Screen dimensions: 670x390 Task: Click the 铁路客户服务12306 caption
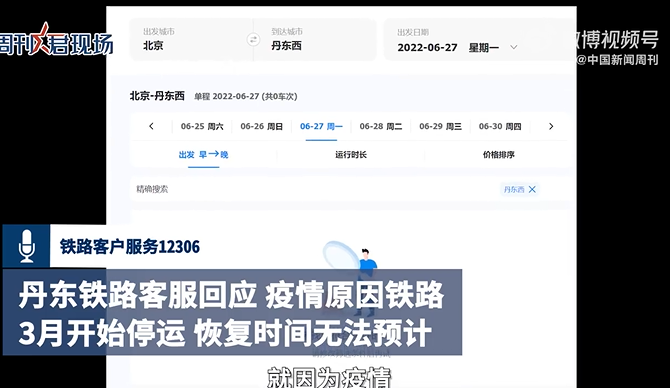coord(129,247)
